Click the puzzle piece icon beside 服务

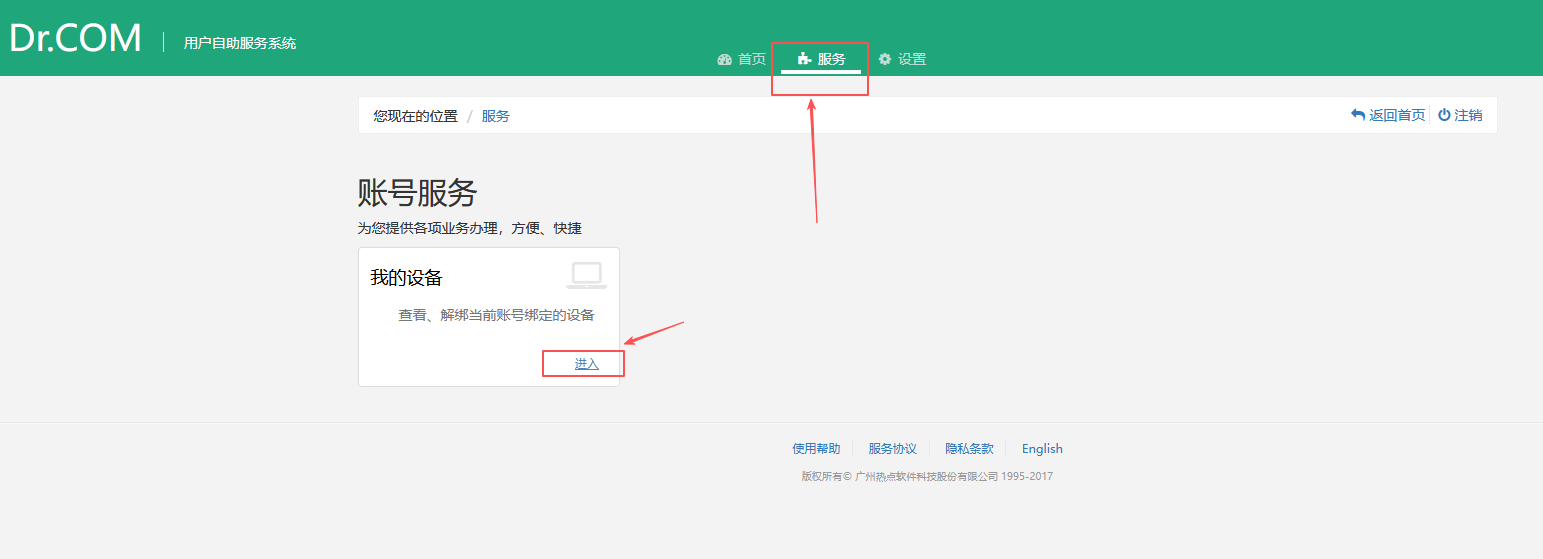[804, 60]
